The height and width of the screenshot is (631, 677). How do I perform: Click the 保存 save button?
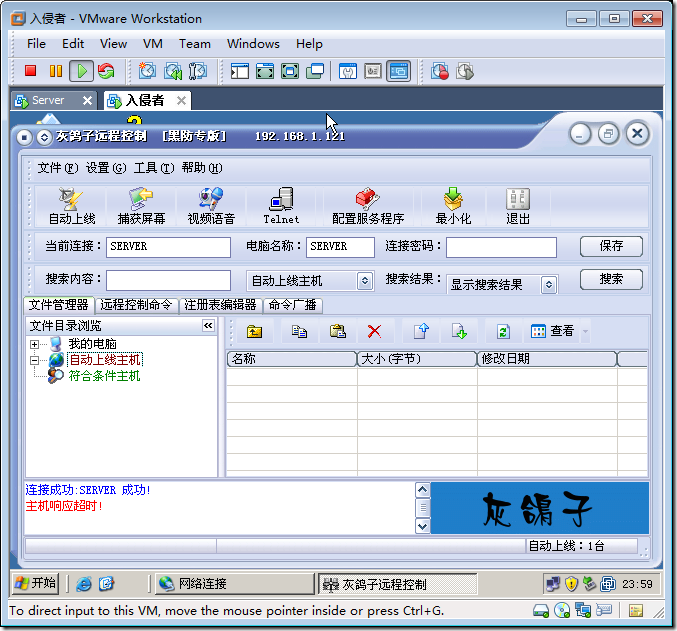coord(611,246)
